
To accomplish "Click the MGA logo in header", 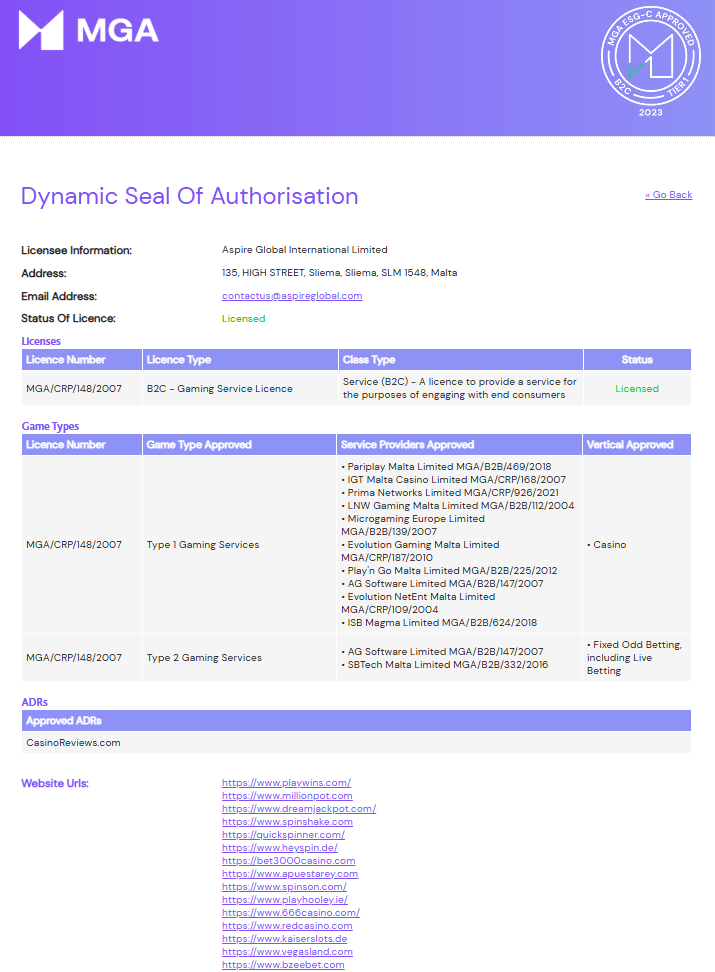I will (89, 30).
